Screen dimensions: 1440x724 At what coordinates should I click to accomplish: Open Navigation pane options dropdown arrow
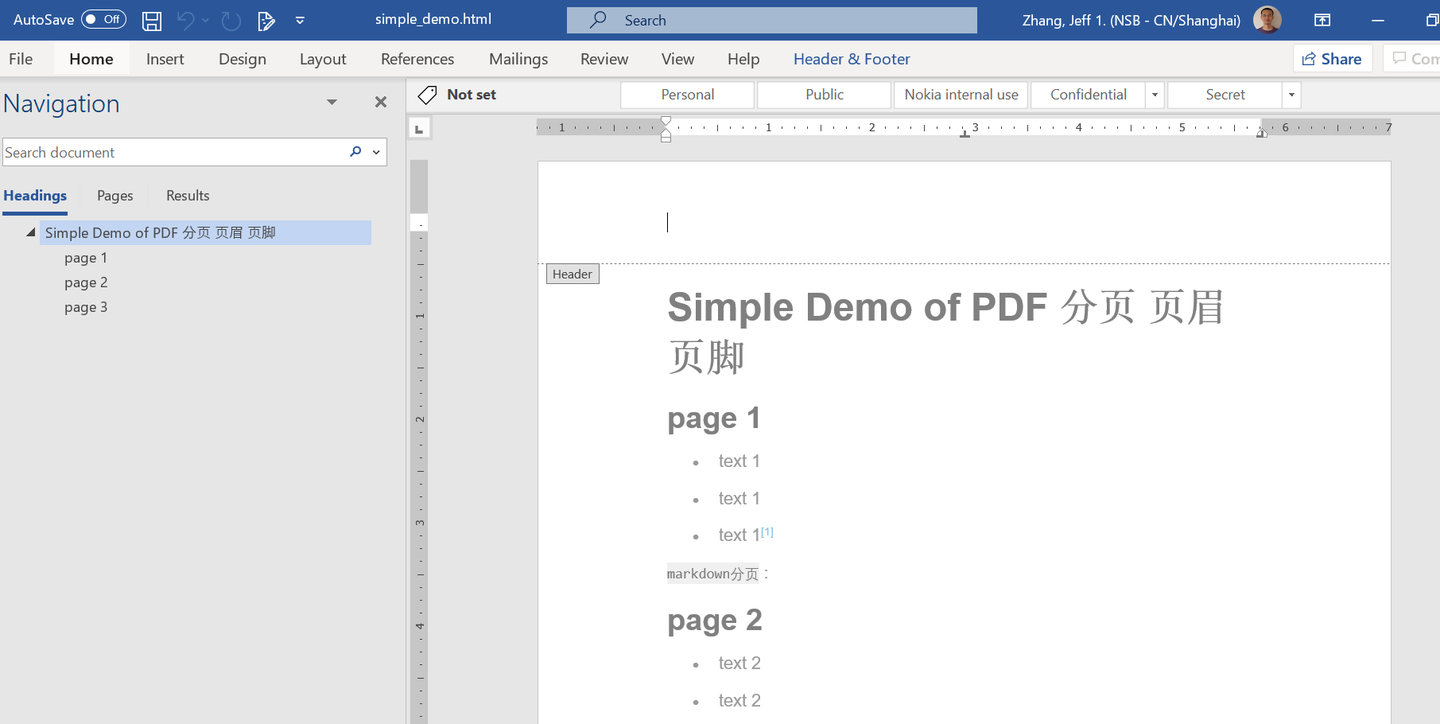click(332, 102)
